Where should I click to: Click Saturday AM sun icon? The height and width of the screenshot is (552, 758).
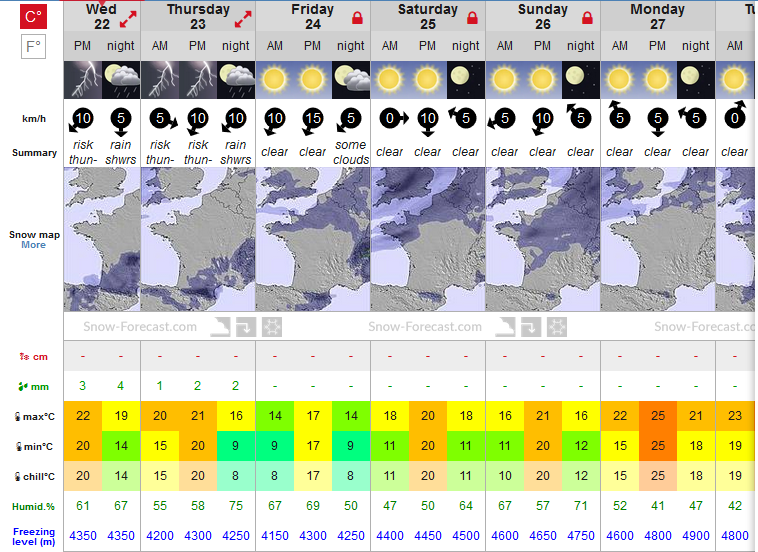(390, 80)
